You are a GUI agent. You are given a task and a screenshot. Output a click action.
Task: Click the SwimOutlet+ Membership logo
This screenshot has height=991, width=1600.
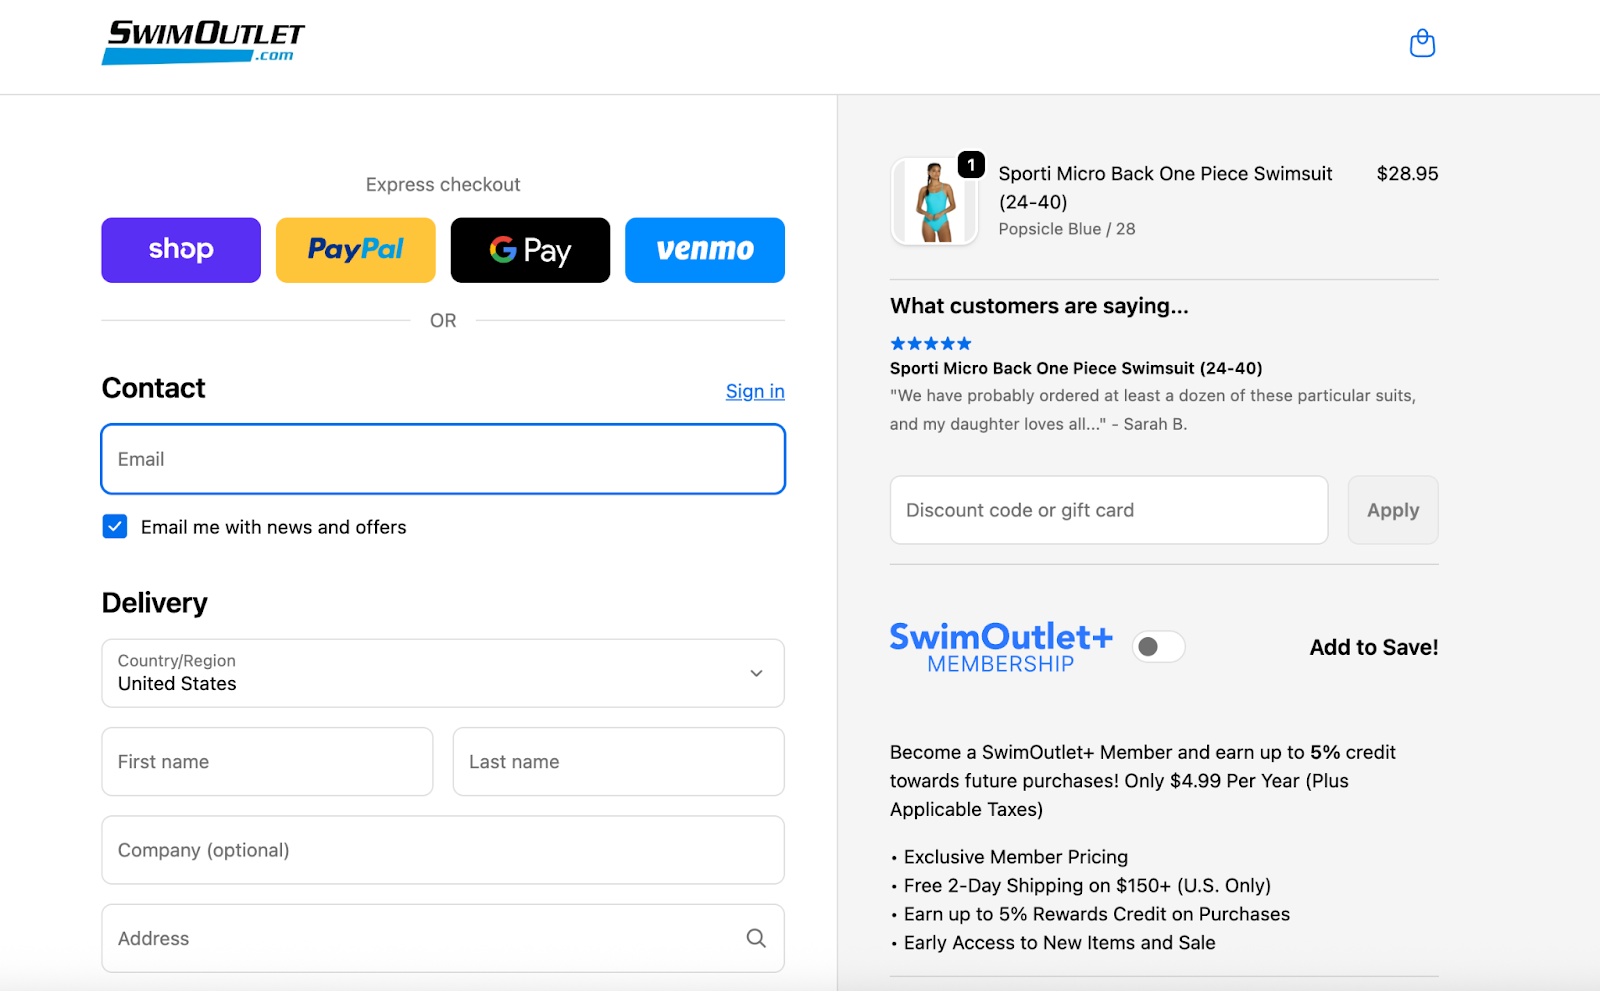[x=1001, y=647]
